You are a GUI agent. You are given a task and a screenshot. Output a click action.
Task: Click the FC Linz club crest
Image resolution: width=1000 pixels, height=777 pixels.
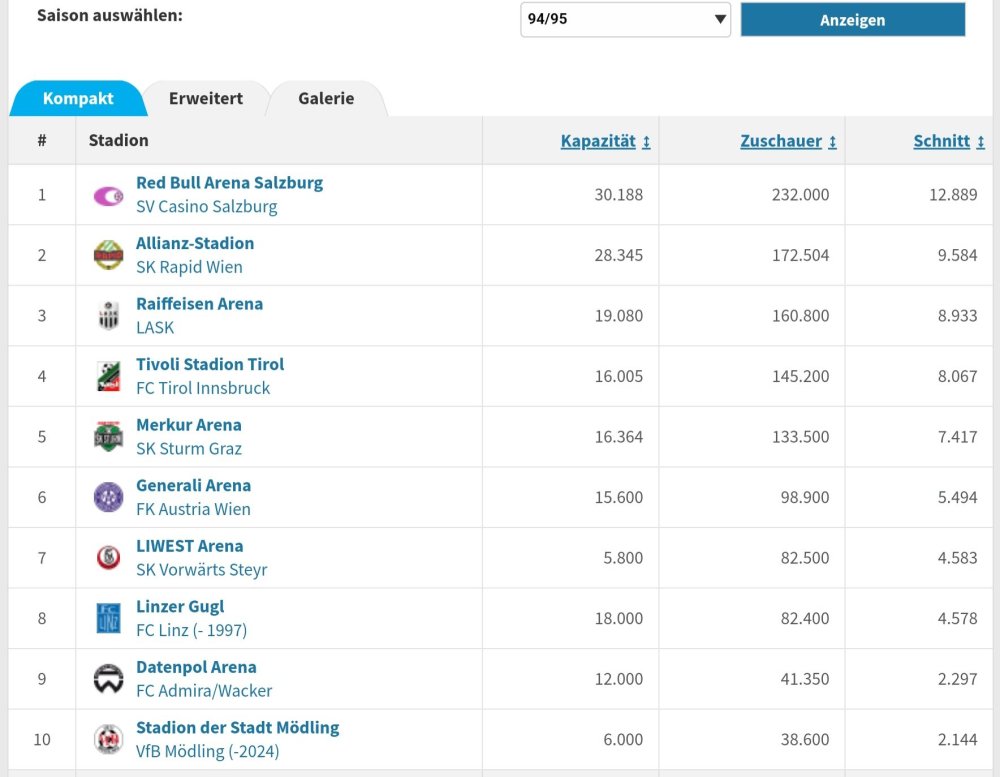[108, 619]
